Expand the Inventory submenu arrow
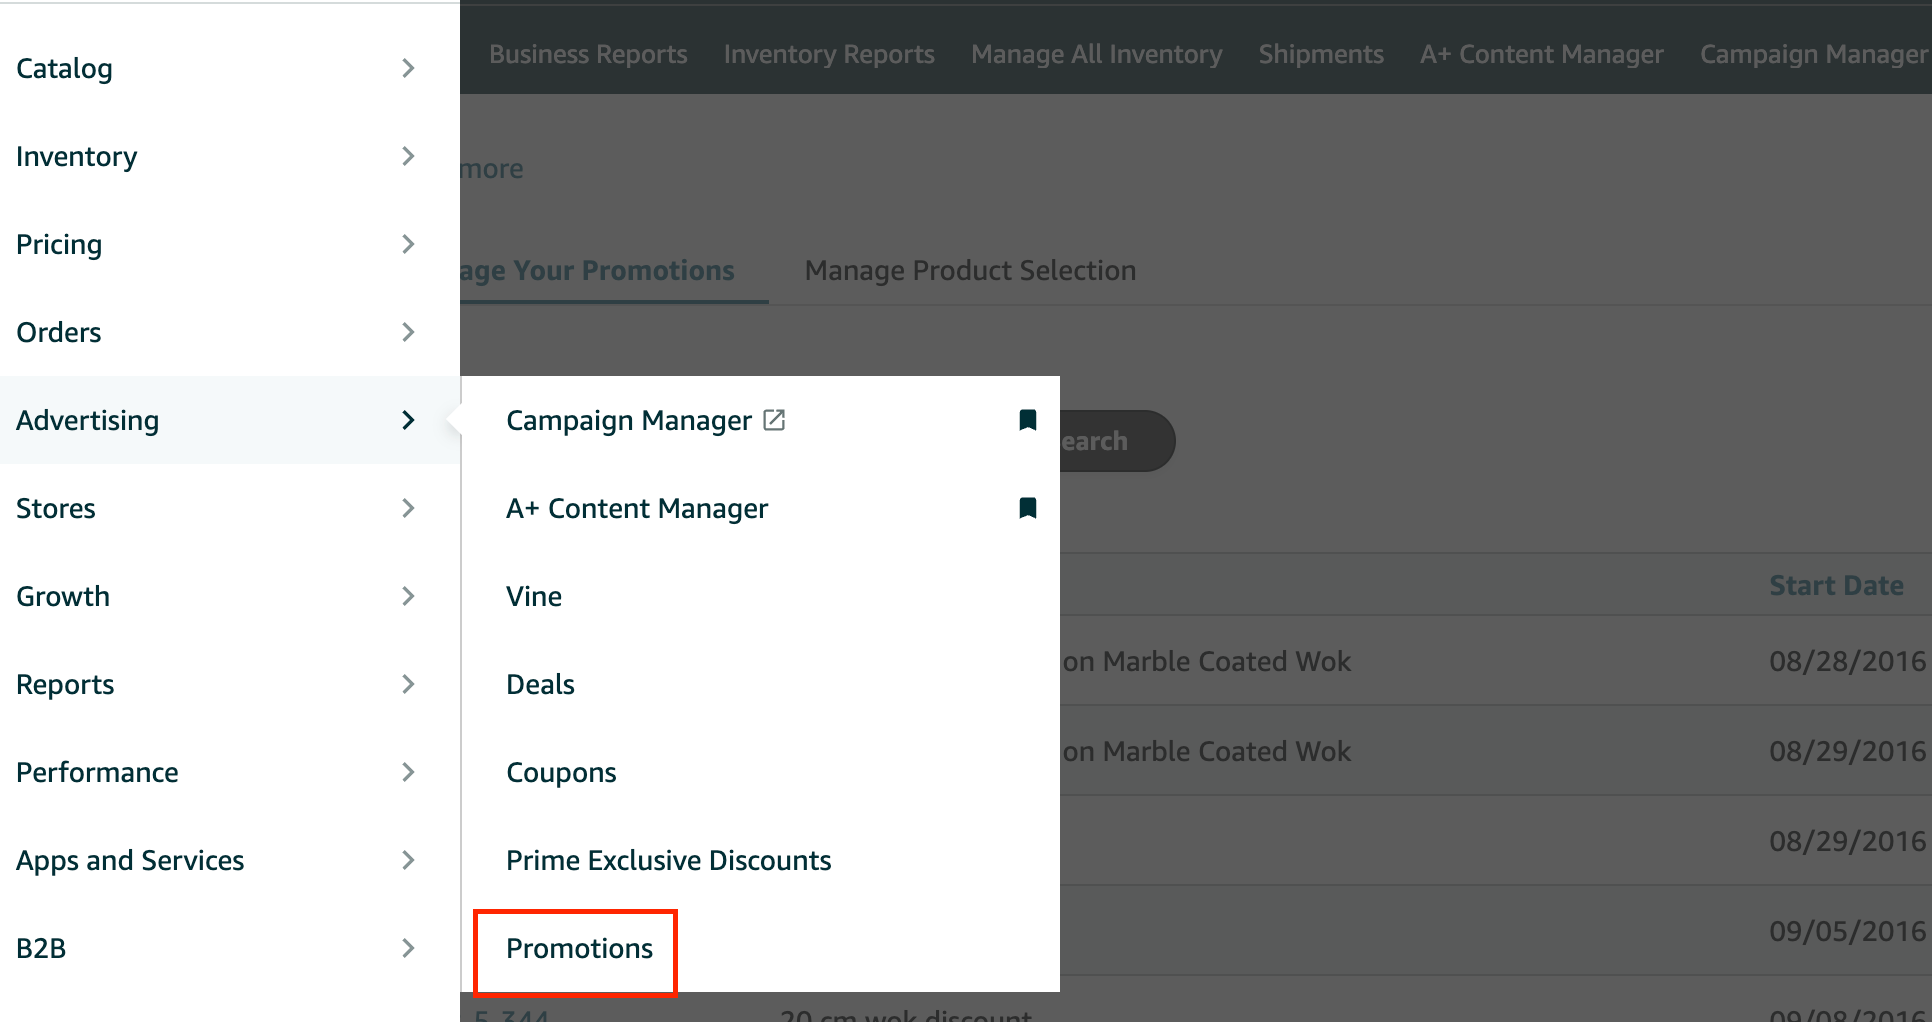Image resolution: width=1932 pixels, height=1022 pixels. point(408,156)
